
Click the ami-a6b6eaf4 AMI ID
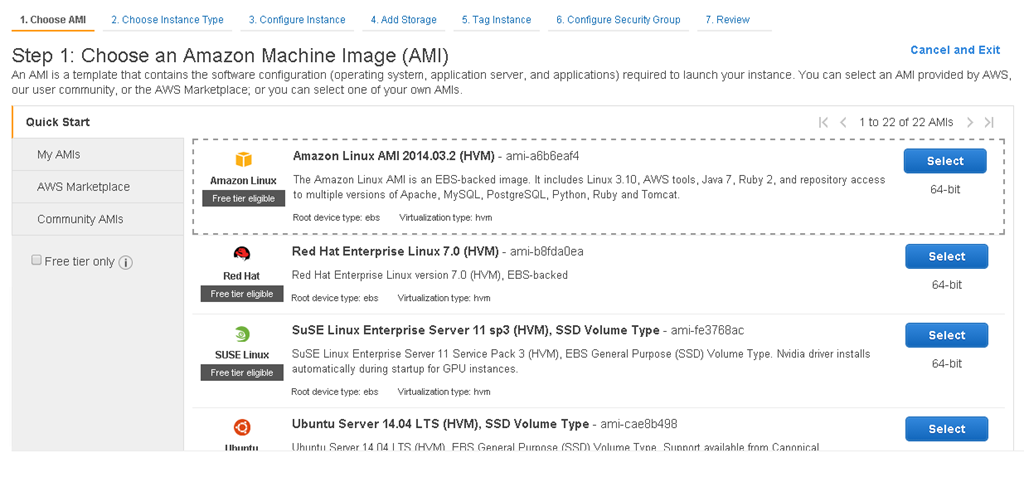(x=543, y=157)
